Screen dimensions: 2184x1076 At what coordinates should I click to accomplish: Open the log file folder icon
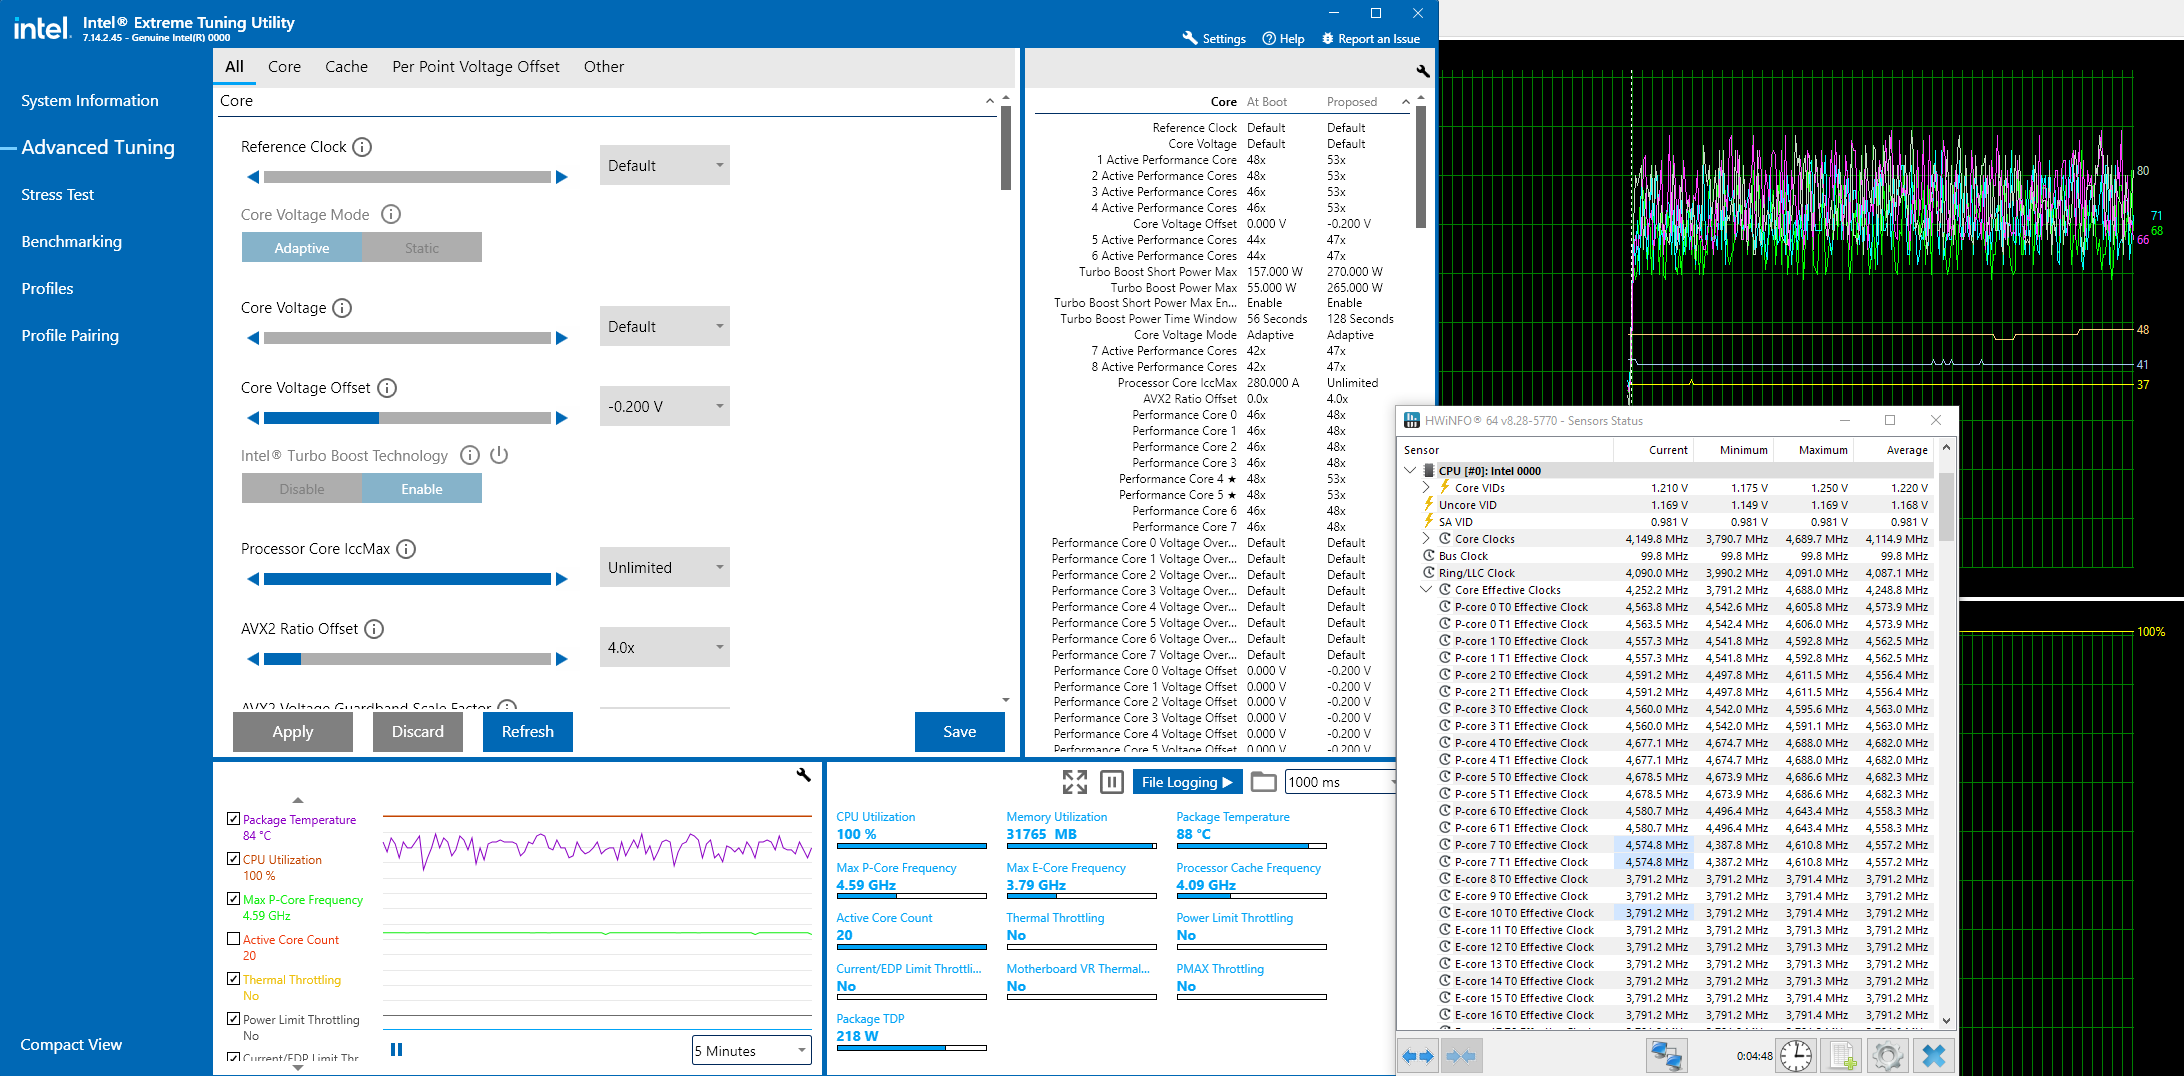click(x=1264, y=782)
